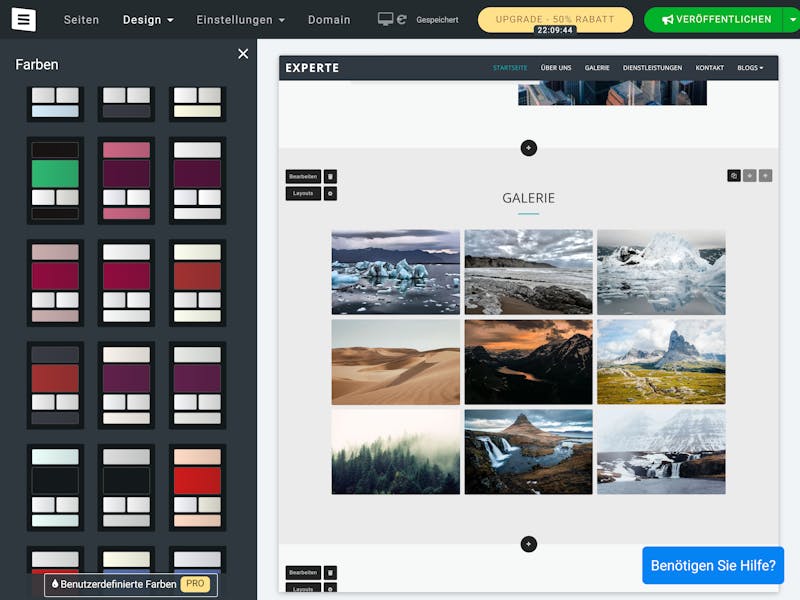Screen dimensions: 800x600
Task: Select the crimson palette with dusty pink bars
Action: [55, 283]
